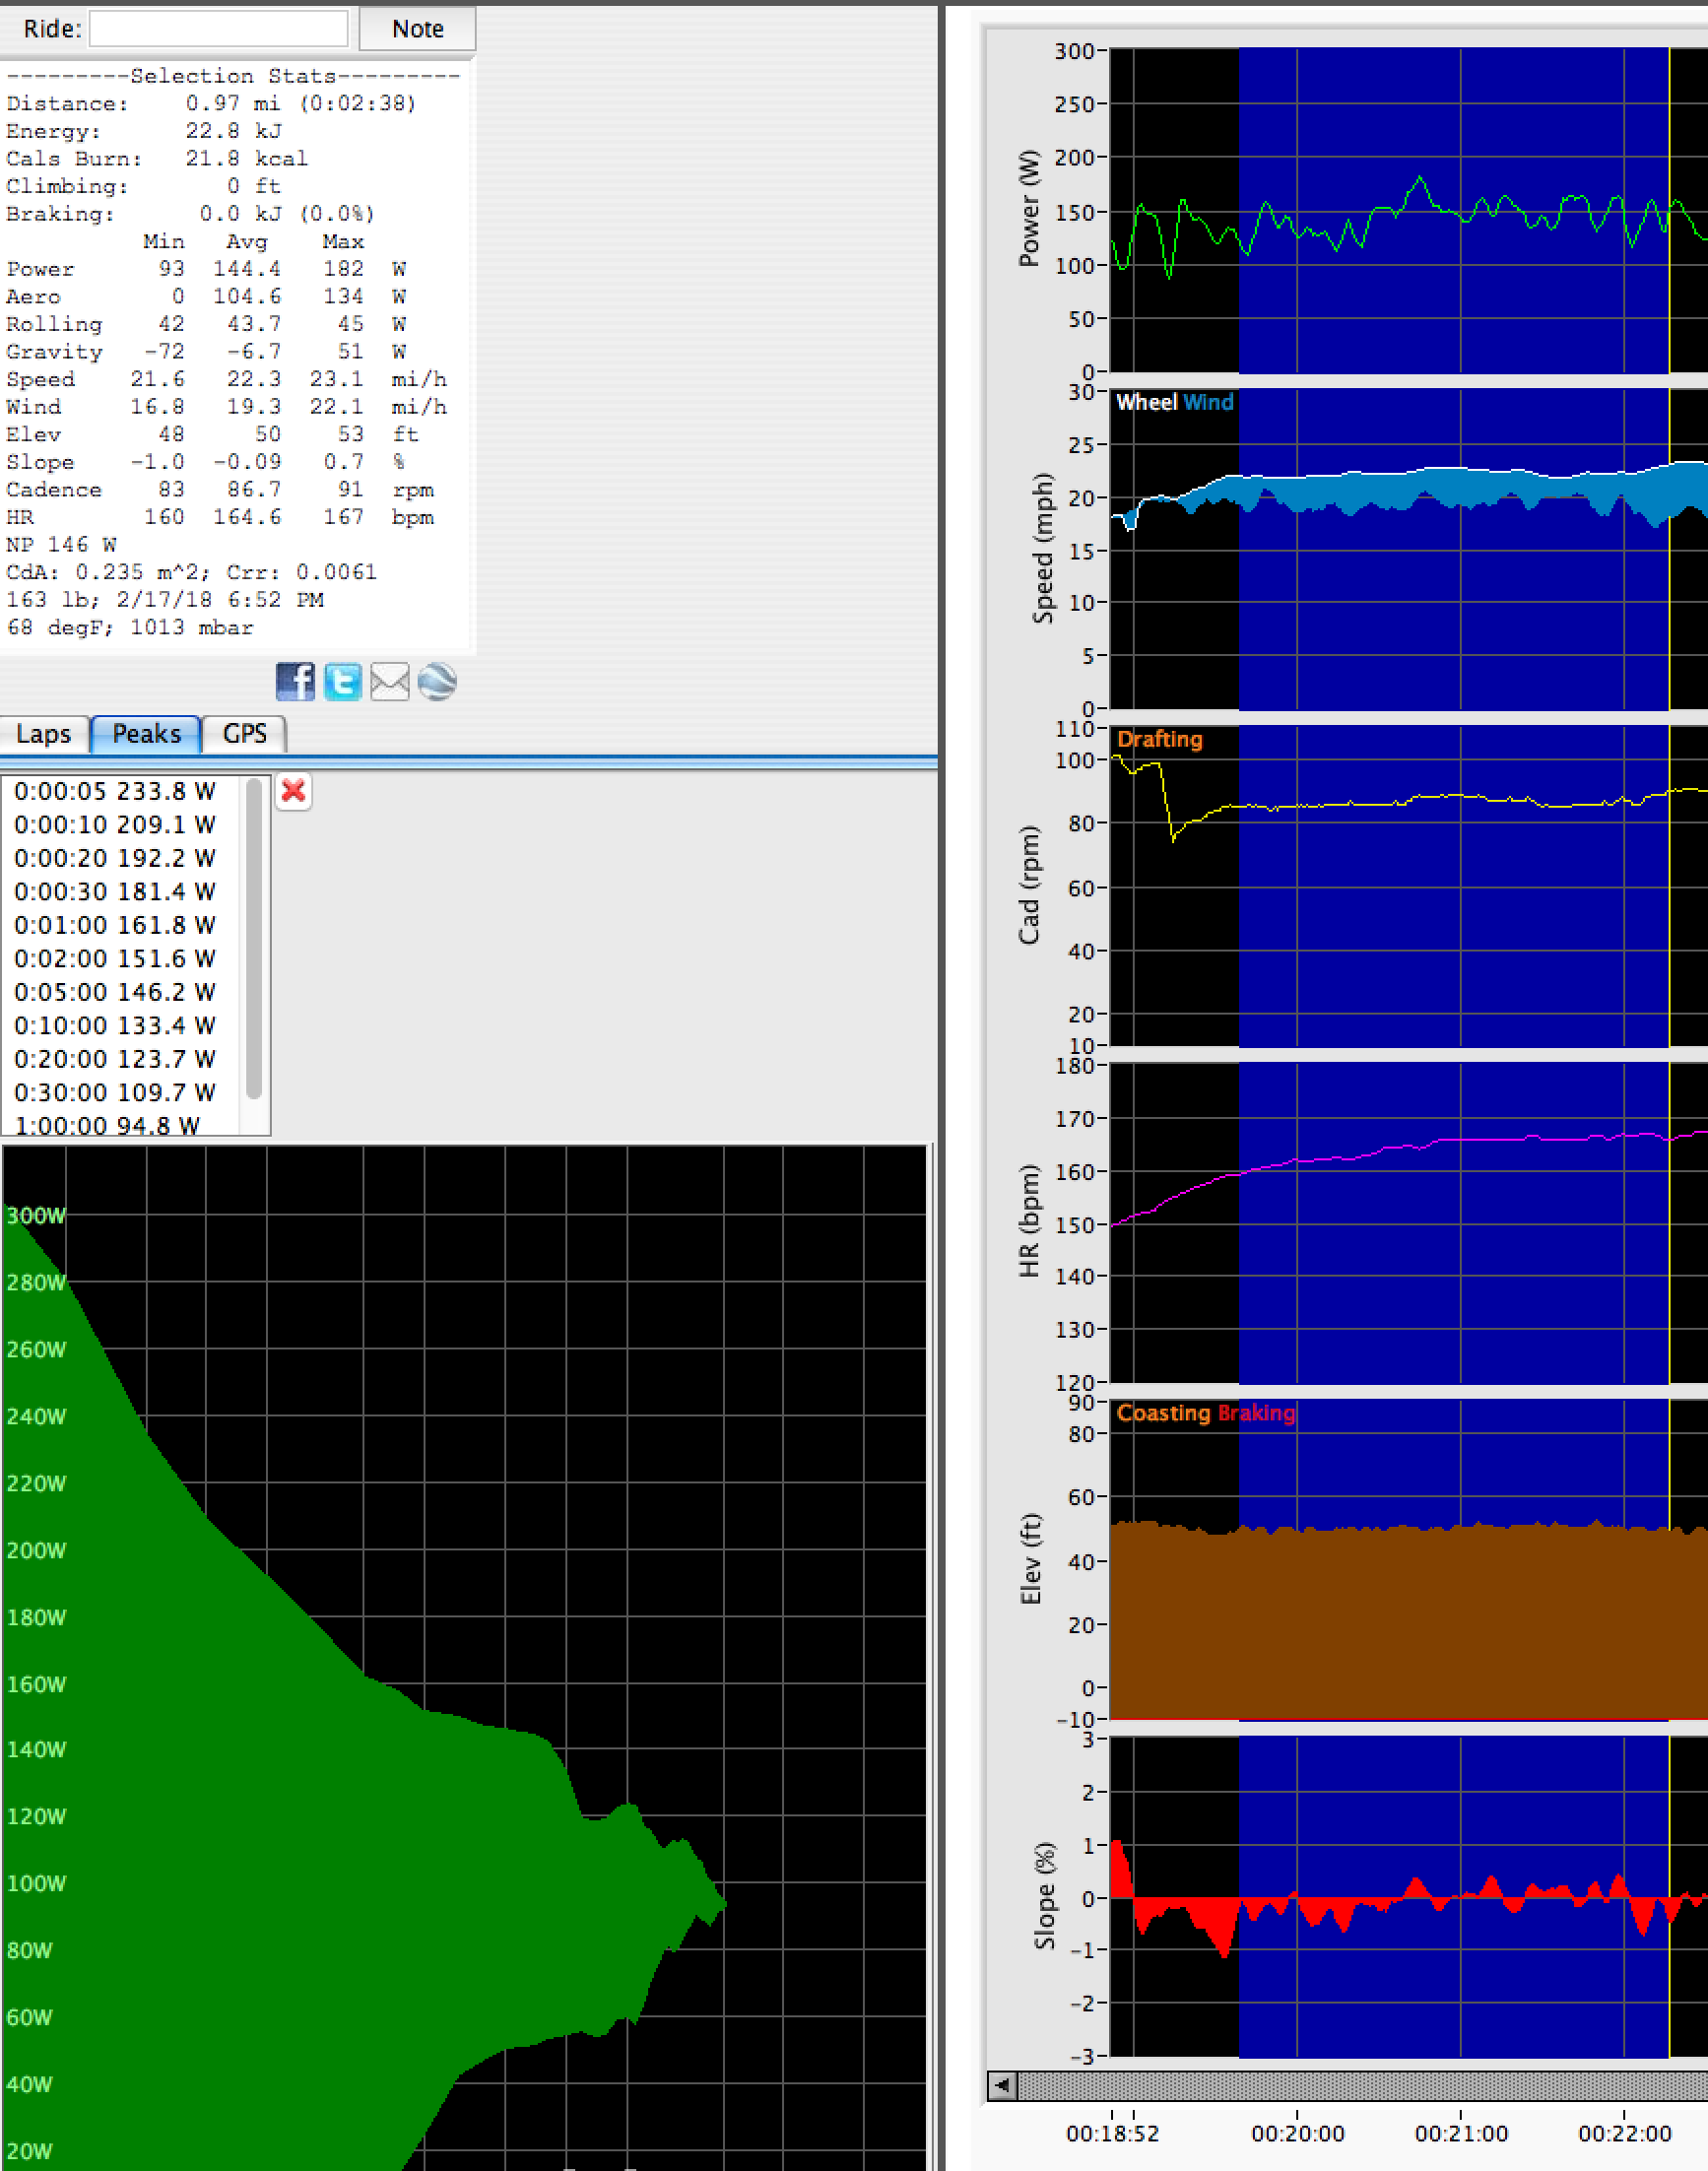Open the ride in Google Earth
Screen dimensions: 1708x2171
tap(436, 684)
